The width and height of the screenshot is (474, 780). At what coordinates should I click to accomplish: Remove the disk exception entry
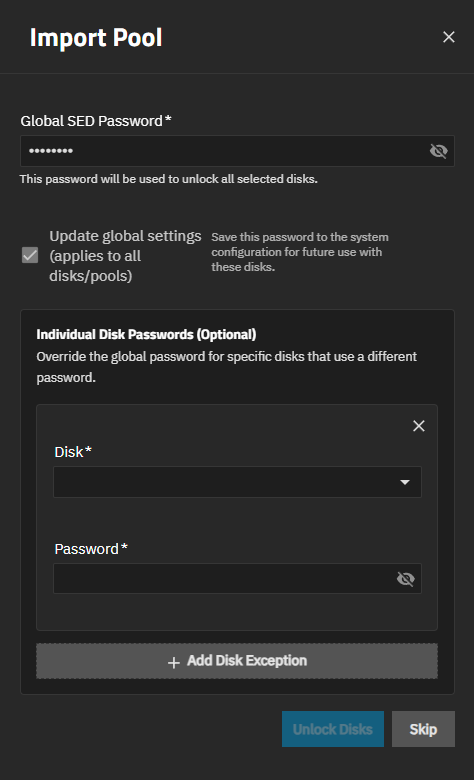pos(419,426)
